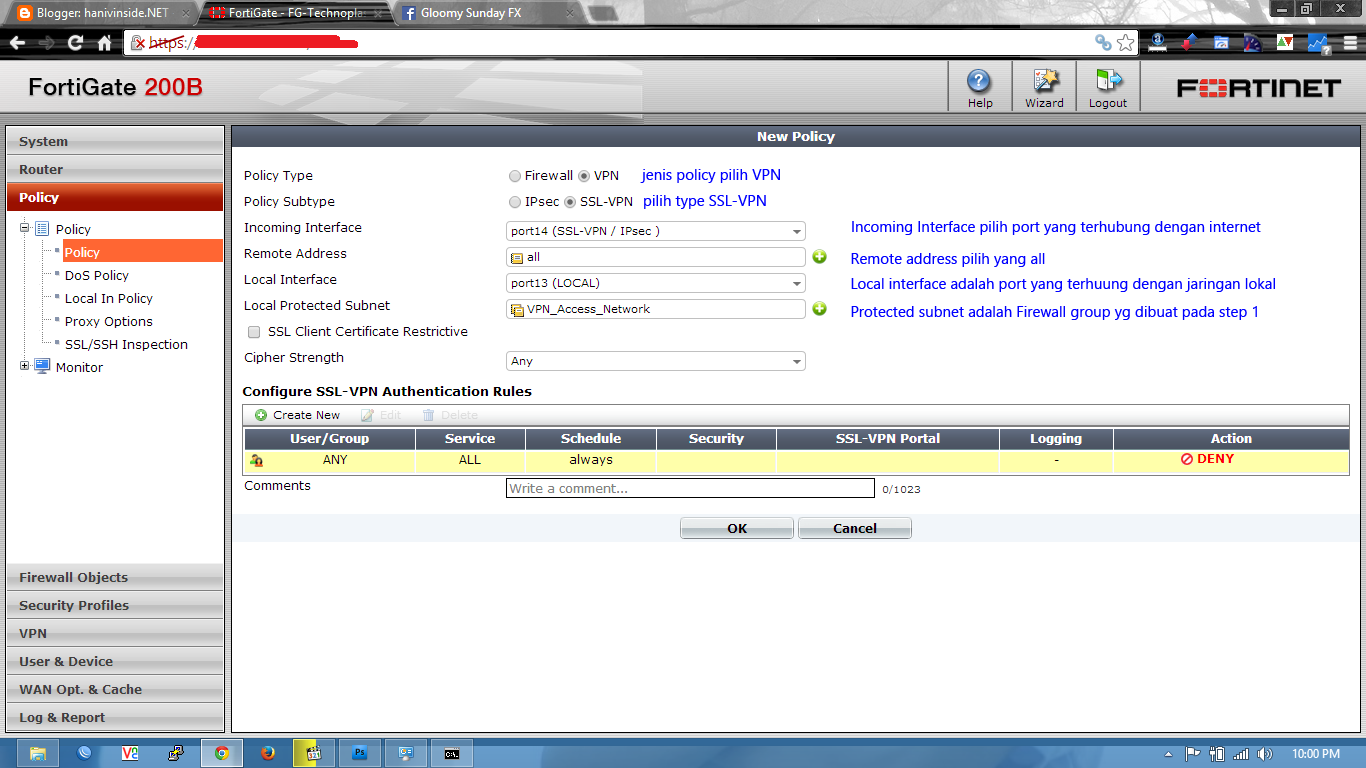Enable SSL Client Certificate Restrictive checkbox

pos(254,332)
